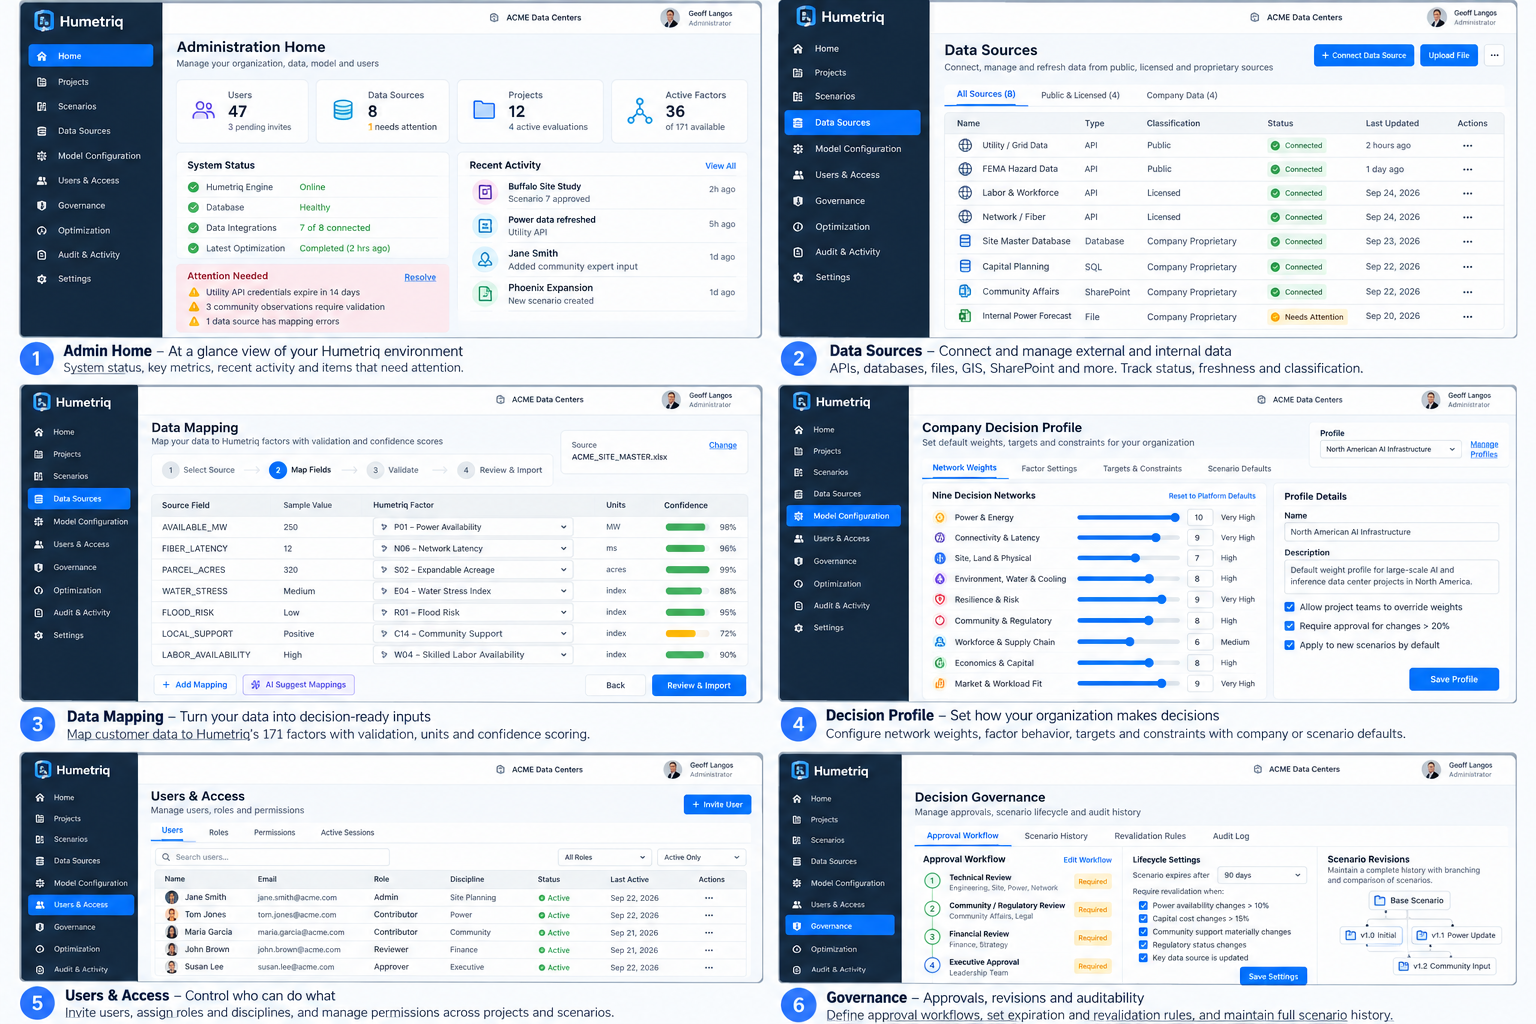
Task: Open actions menu for Susan Lee user row
Action: (709, 967)
